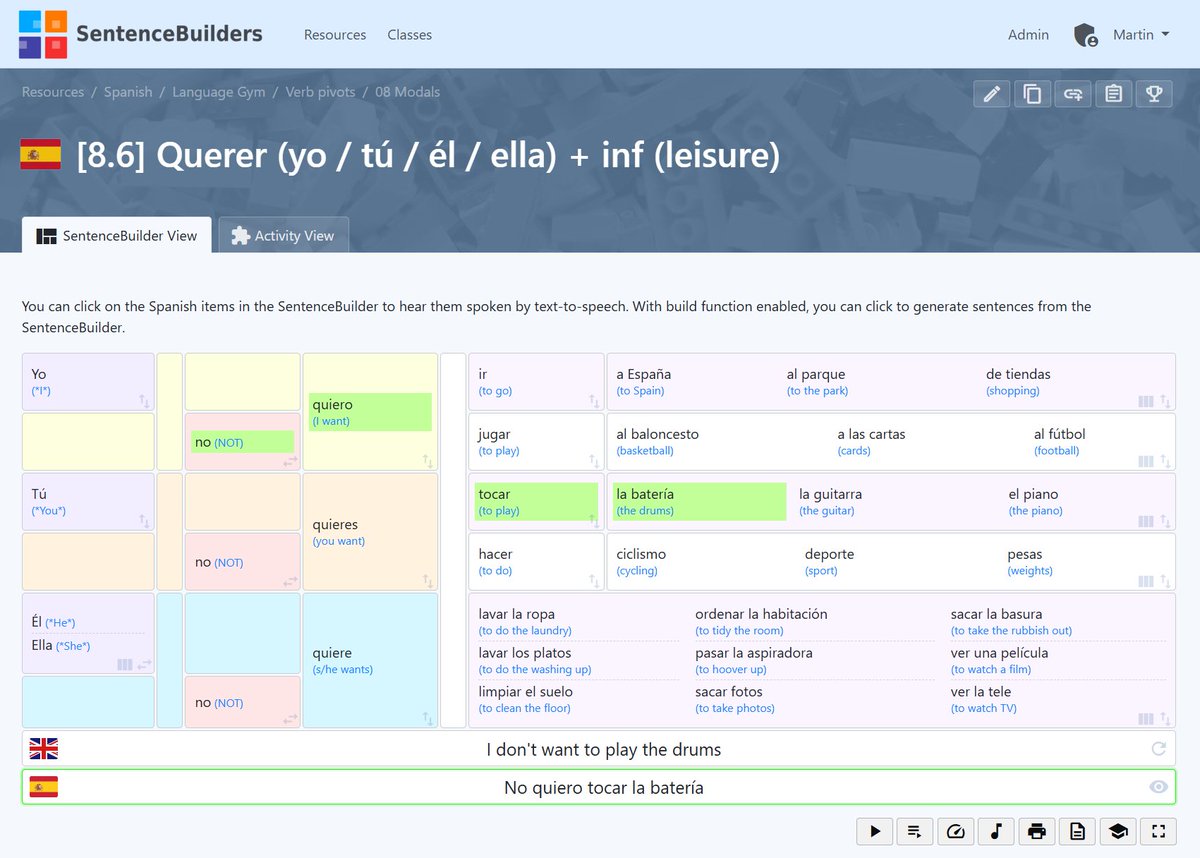Toggle the eye icon in Spanish sentence bar
1200x858 pixels.
click(1159, 787)
